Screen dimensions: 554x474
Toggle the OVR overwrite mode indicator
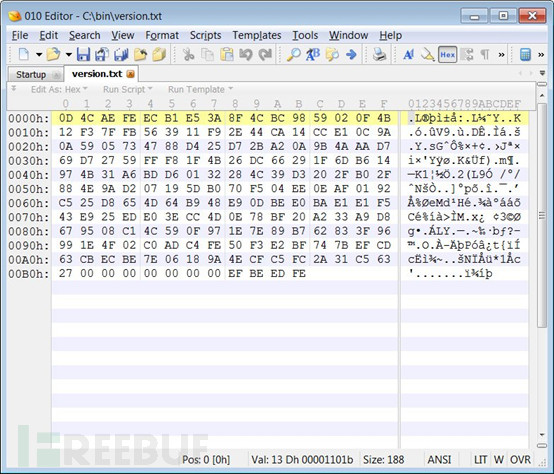(x=520, y=460)
